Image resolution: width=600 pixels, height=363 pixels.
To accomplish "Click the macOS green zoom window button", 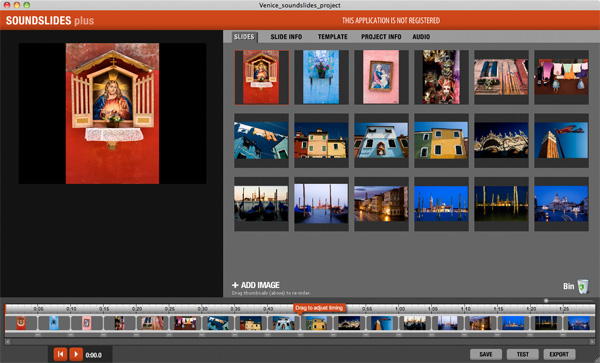I will pyautogui.click(x=26, y=5).
